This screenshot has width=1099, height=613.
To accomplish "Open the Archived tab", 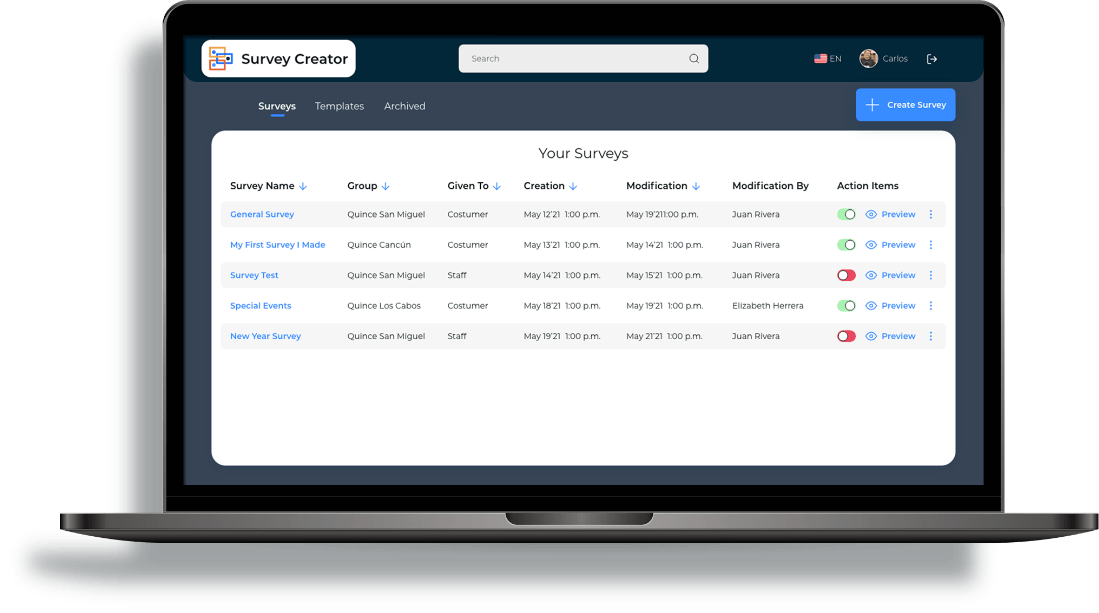I will point(404,105).
